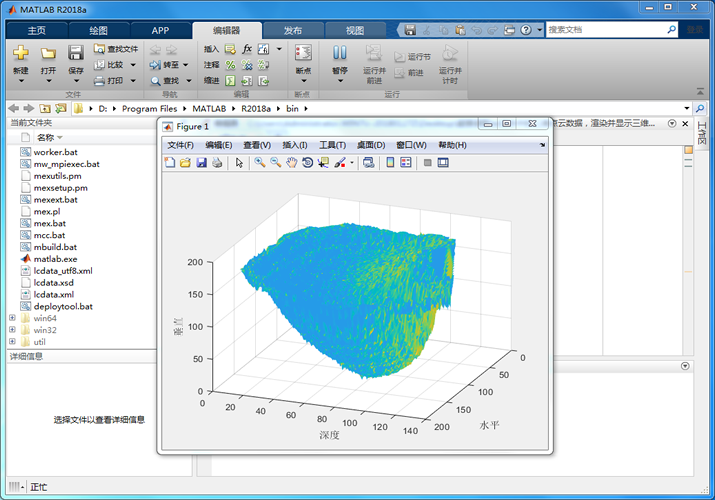Click the insert fx function icon

(x=247, y=49)
